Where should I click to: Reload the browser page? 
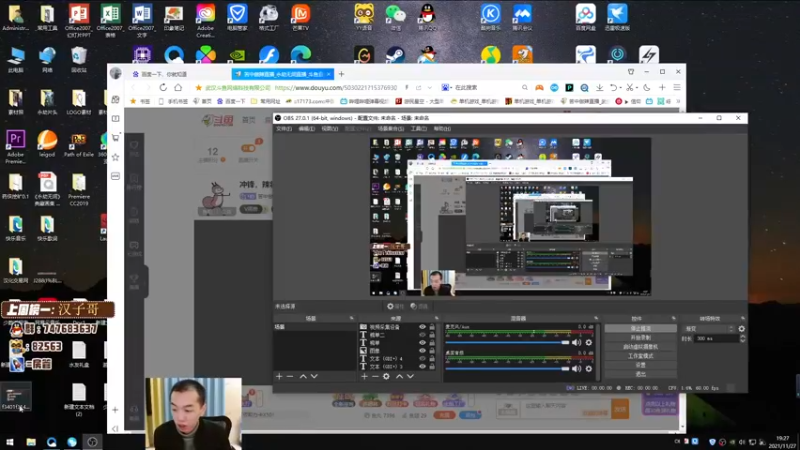point(163,88)
